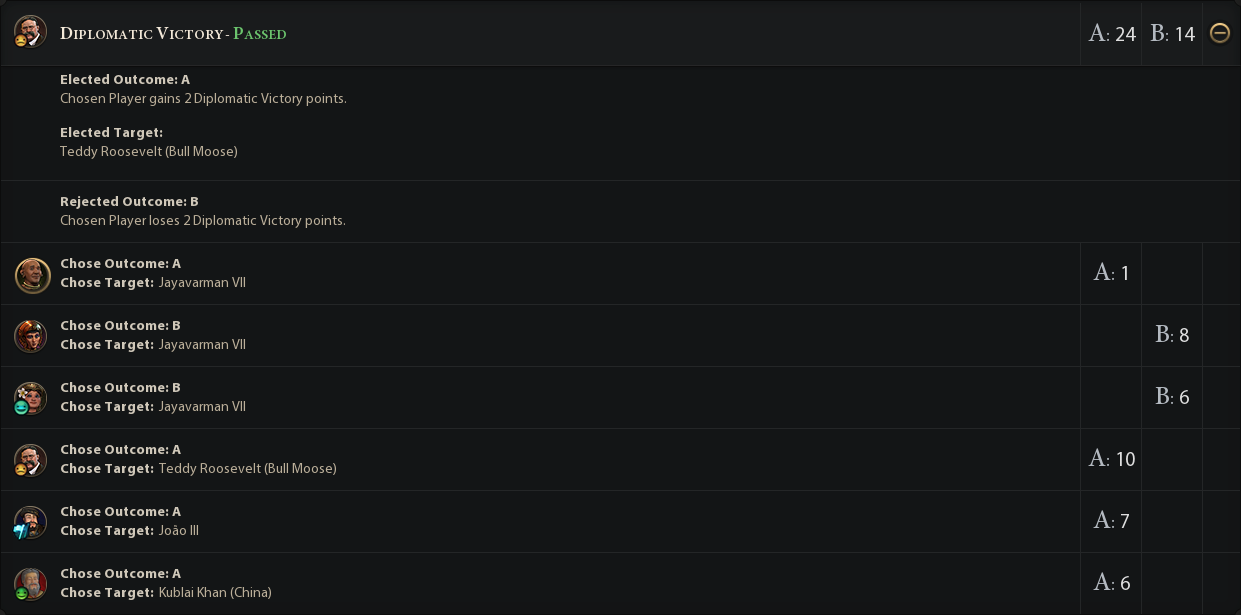Click the leader portrait beside the Diplomatic Victory title
This screenshot has height=615, width=1241.
30,32
